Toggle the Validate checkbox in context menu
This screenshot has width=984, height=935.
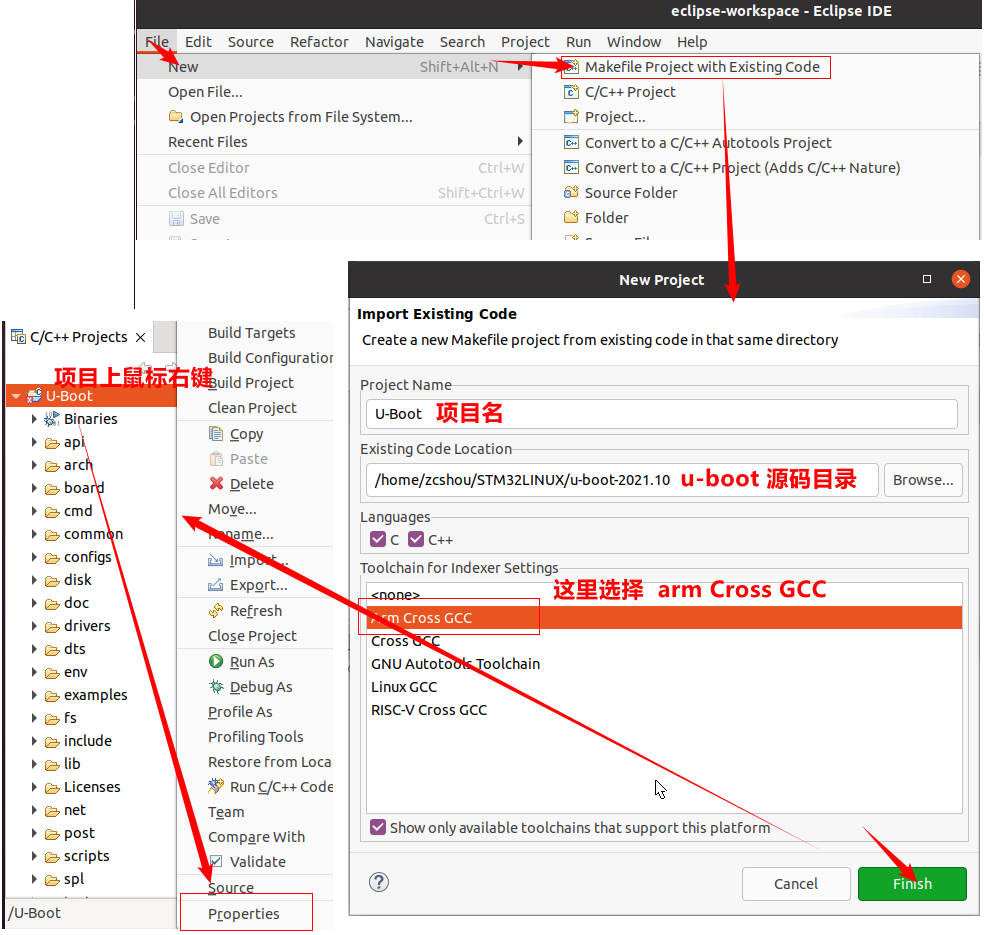tap(215, 861)
